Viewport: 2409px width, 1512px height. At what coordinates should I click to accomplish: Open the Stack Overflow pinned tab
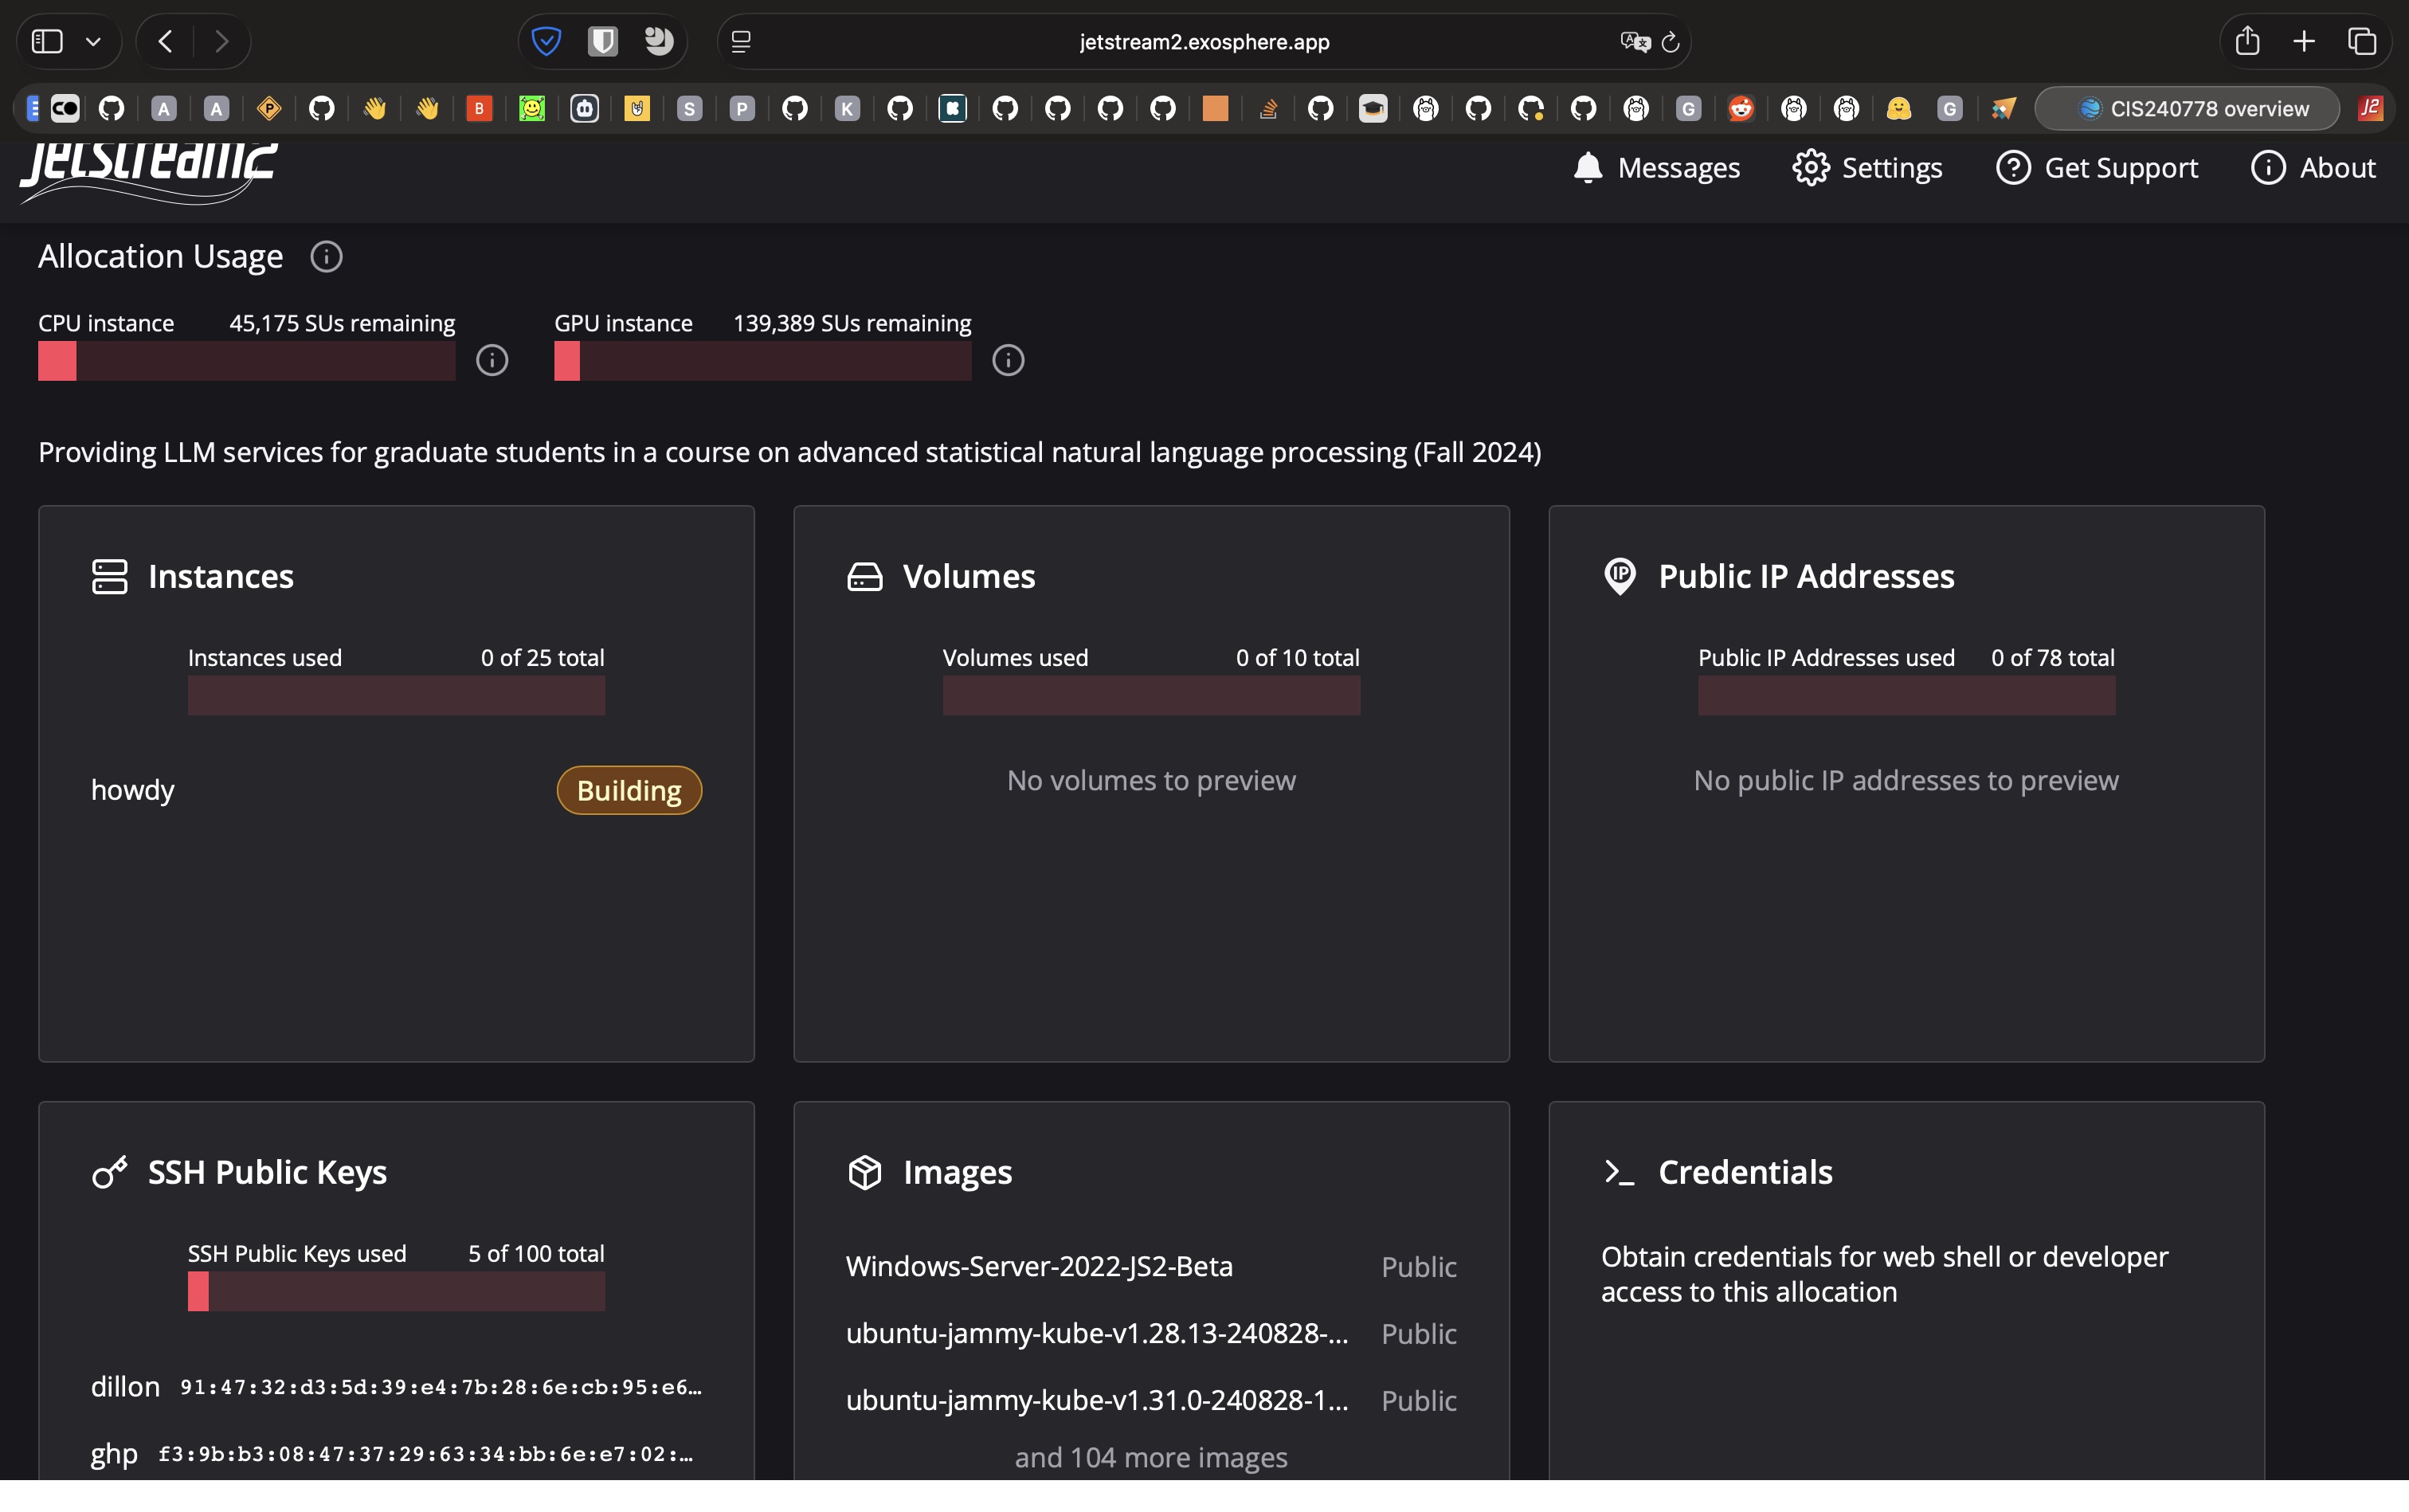(x=1268, y=108)
